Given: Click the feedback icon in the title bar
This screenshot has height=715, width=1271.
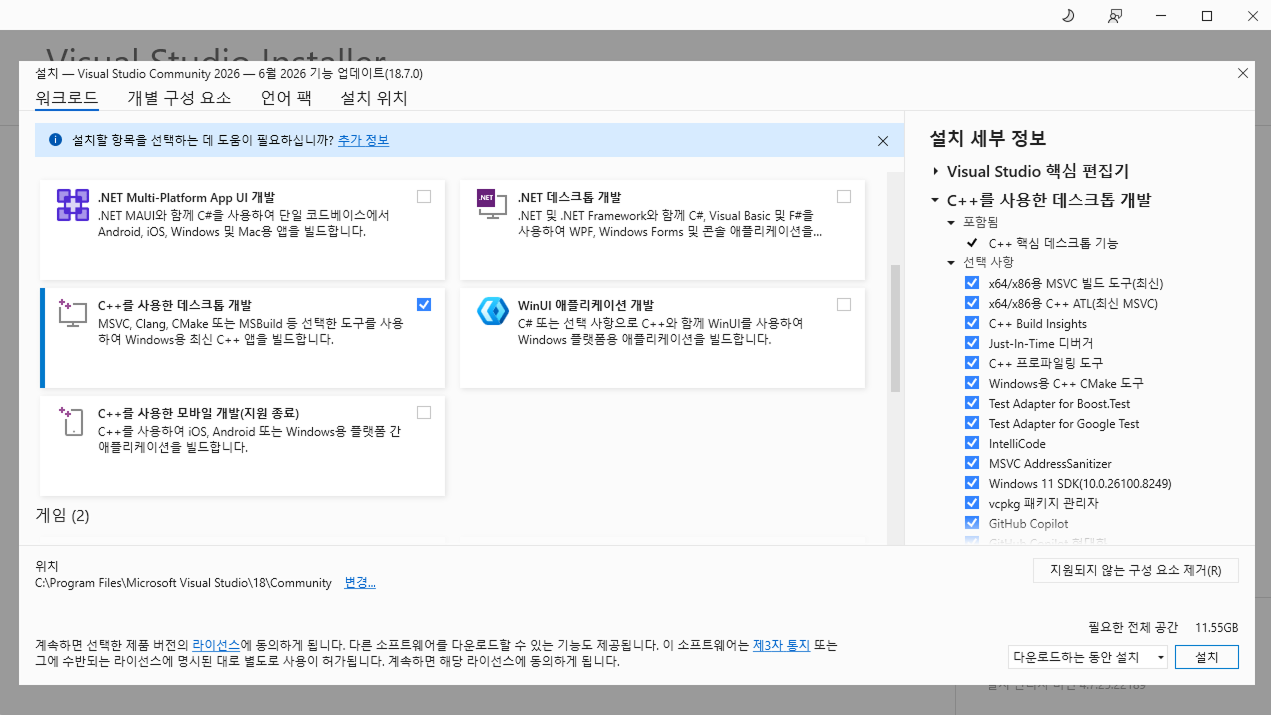Looking at the screenshot, I should (1115, 15).
